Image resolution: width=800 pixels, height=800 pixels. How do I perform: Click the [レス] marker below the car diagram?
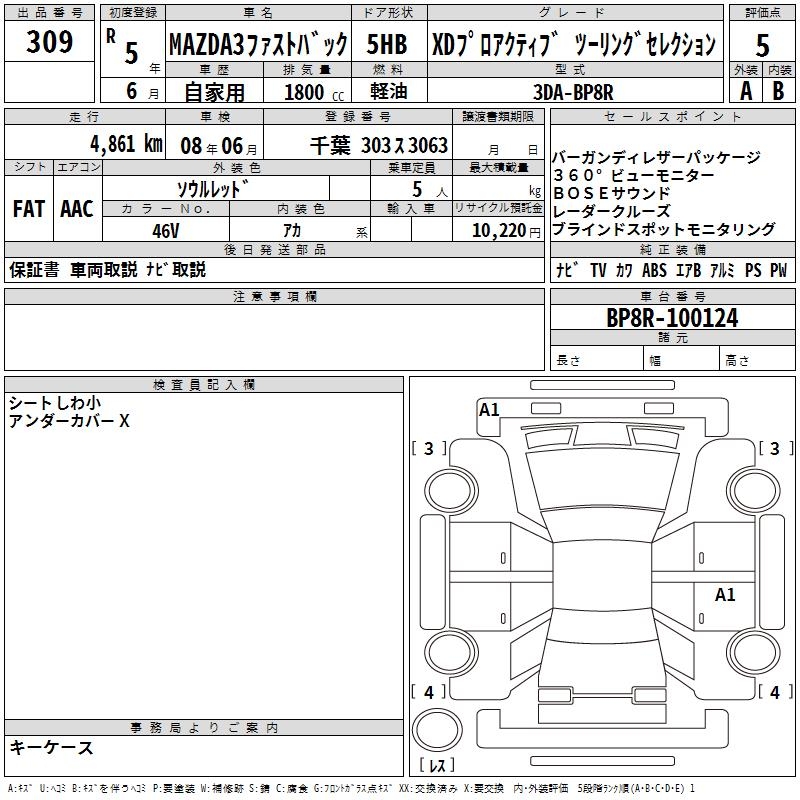tap(438, 765)
